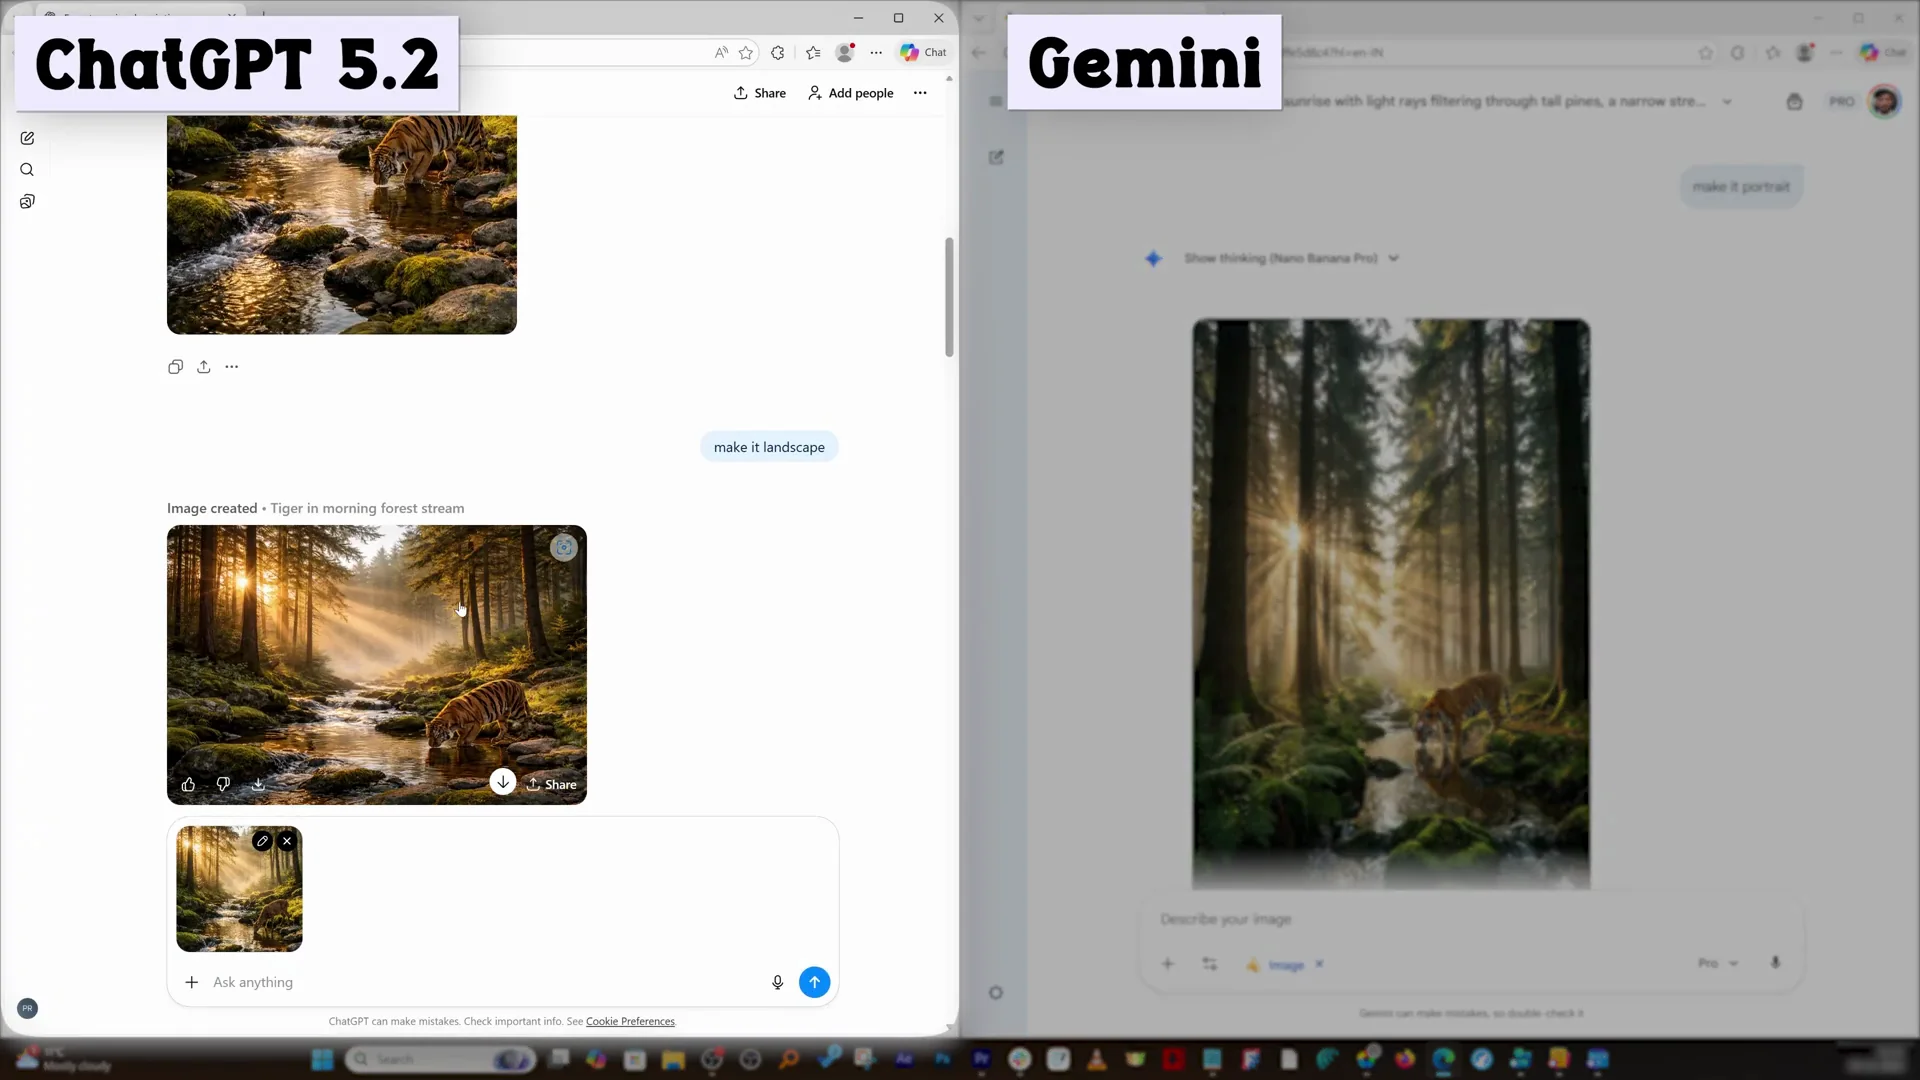Screen dimensions: 1920x1080
Task: Open Copilot Chat from the Edge toolbar
Action: (x=921, y=52)
